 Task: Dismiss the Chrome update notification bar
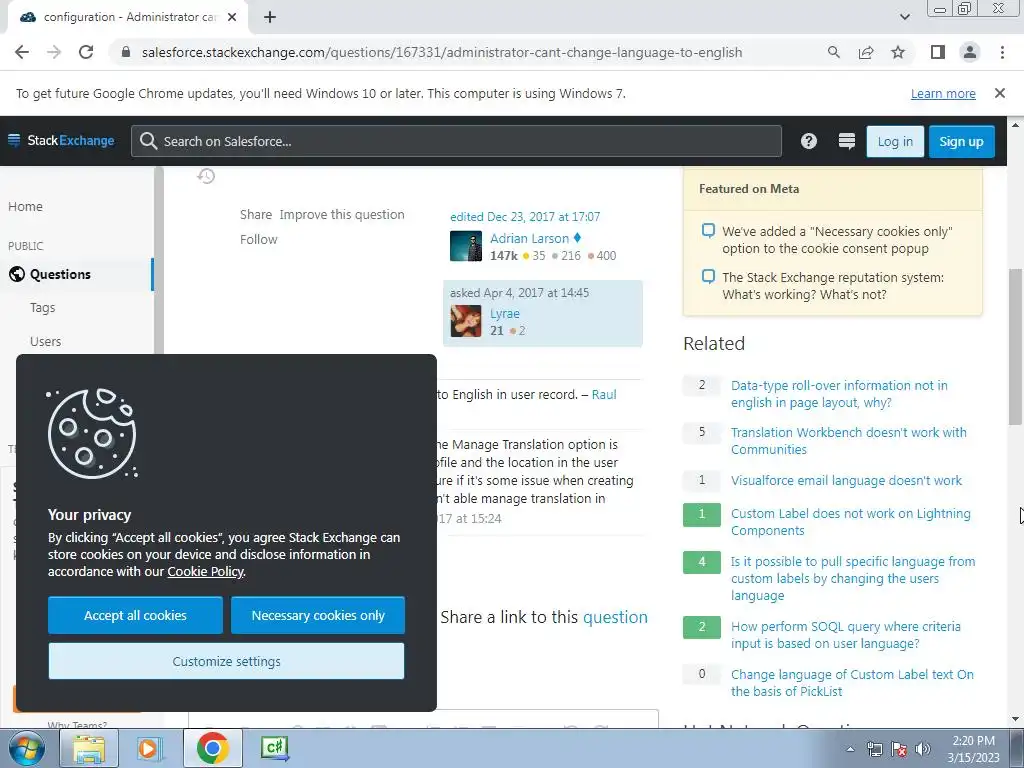pos(999,93)
